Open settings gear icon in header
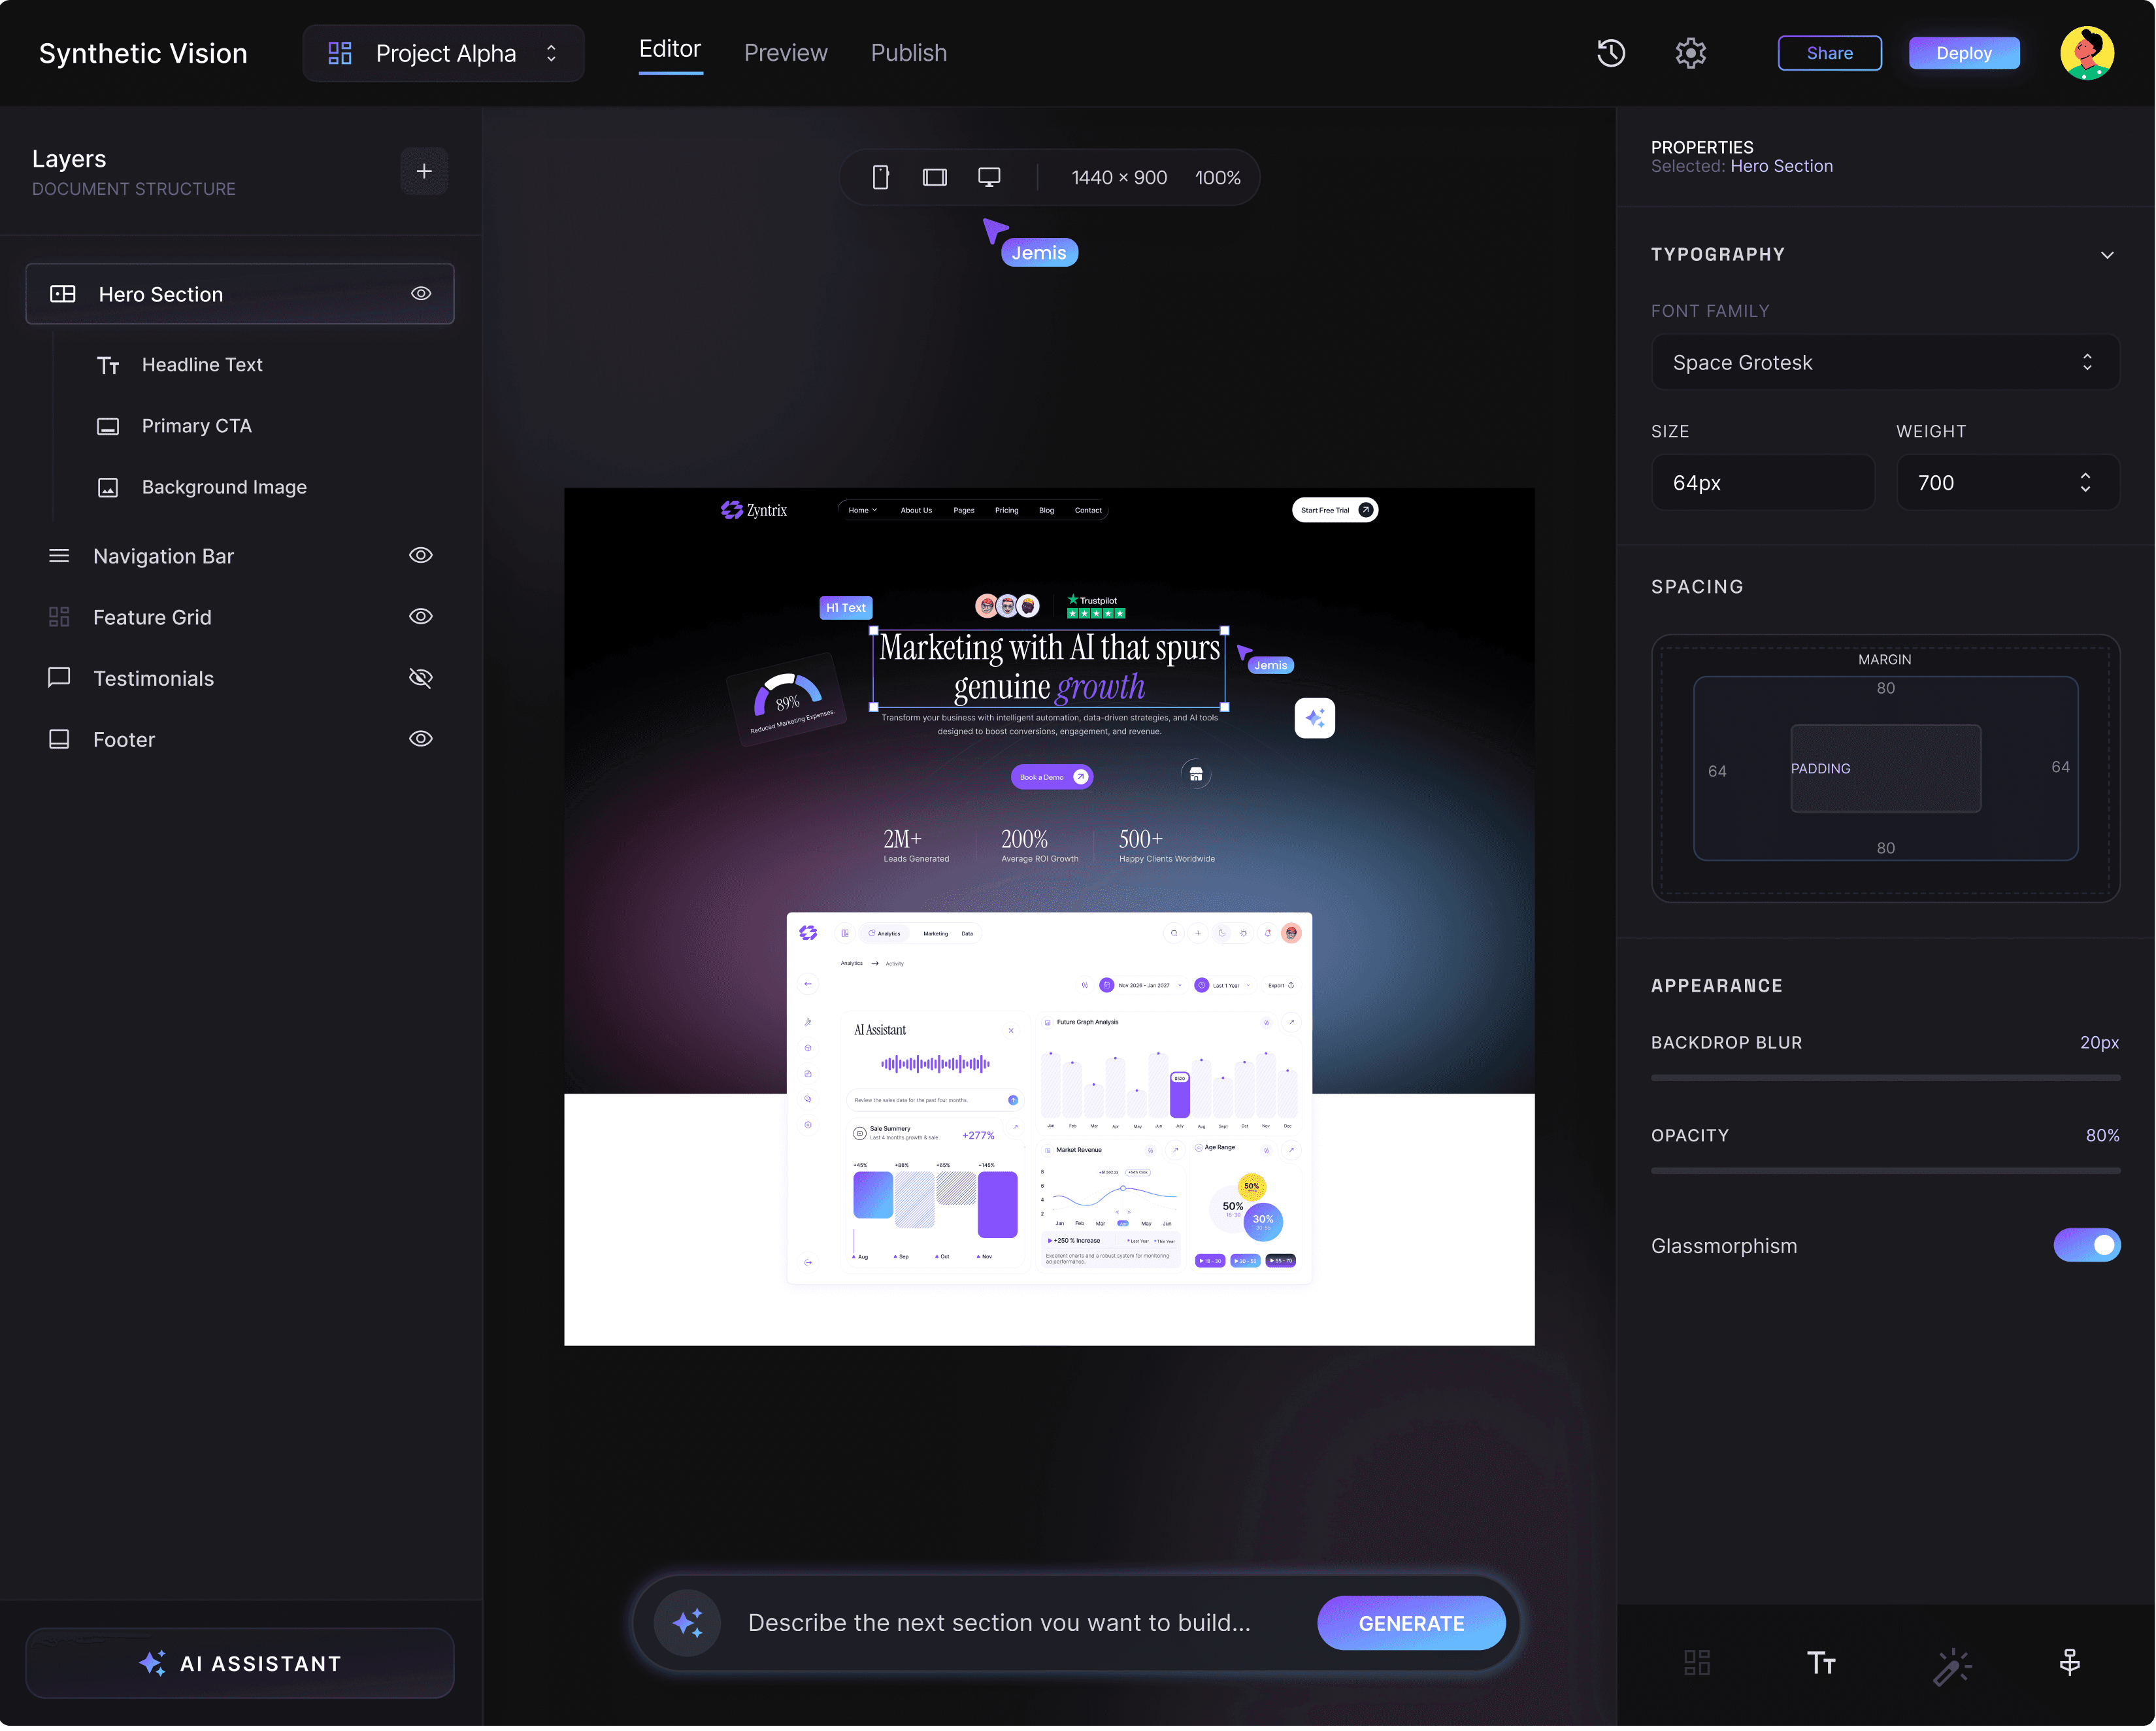Image resolution: width=2156 pixels, height=1731 pixels. coord(1690,53)
